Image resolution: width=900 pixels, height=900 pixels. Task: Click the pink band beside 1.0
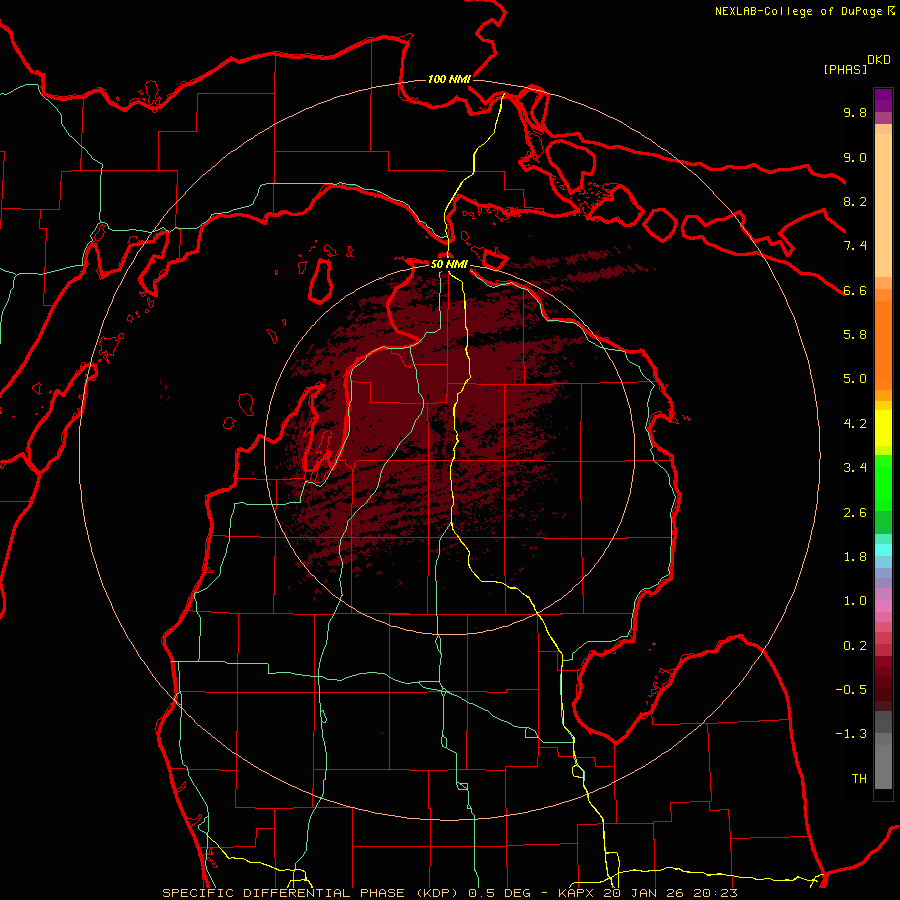tap(883, 606)
